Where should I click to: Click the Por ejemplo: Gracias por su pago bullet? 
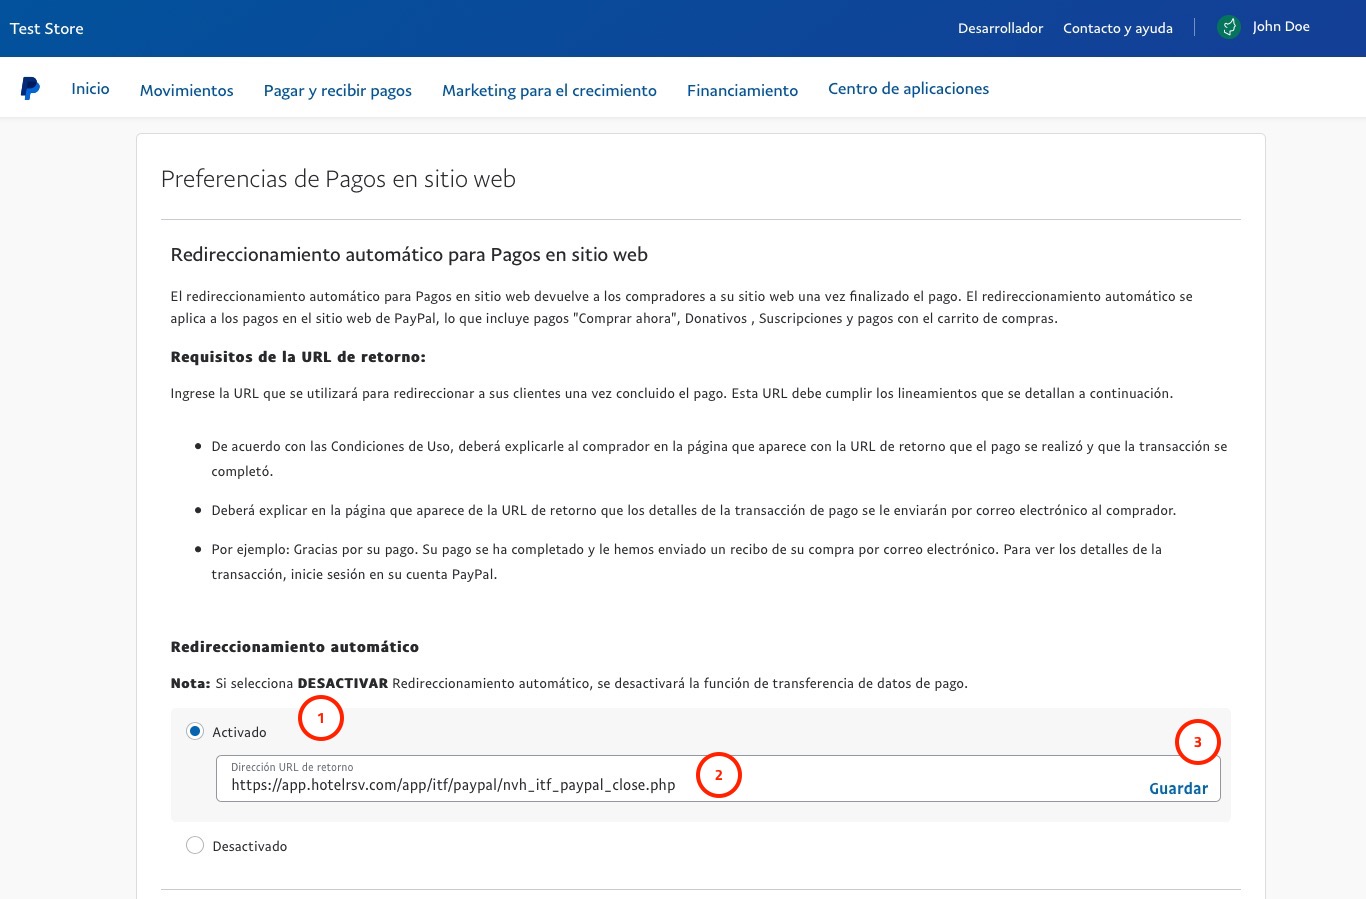pos(686,561)
